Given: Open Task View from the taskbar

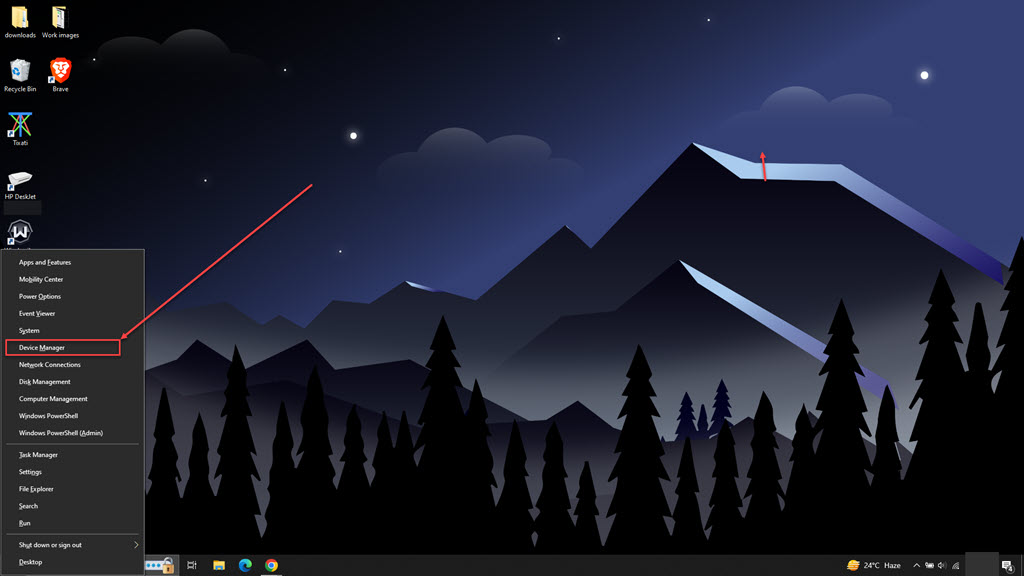Looking at the screenshot, I should 191,565.
